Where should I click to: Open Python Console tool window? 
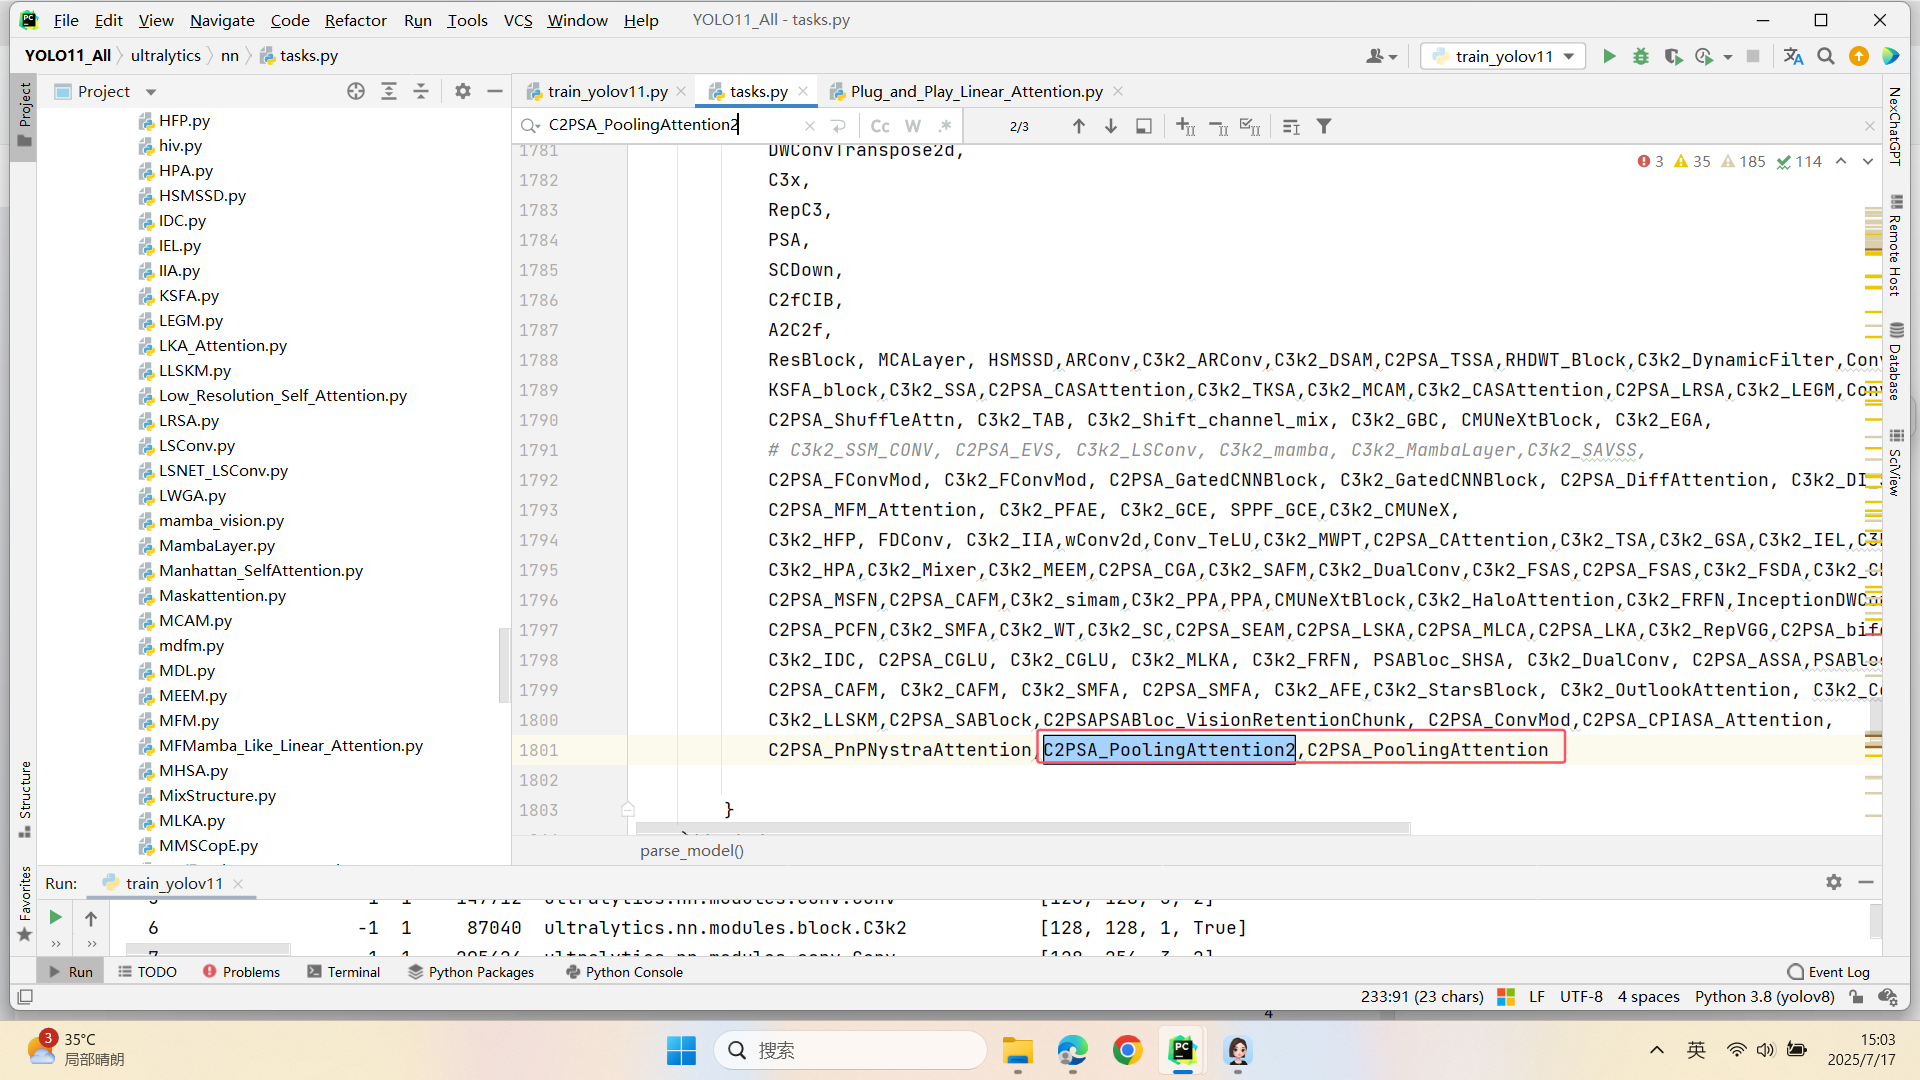tap(624, 972)
